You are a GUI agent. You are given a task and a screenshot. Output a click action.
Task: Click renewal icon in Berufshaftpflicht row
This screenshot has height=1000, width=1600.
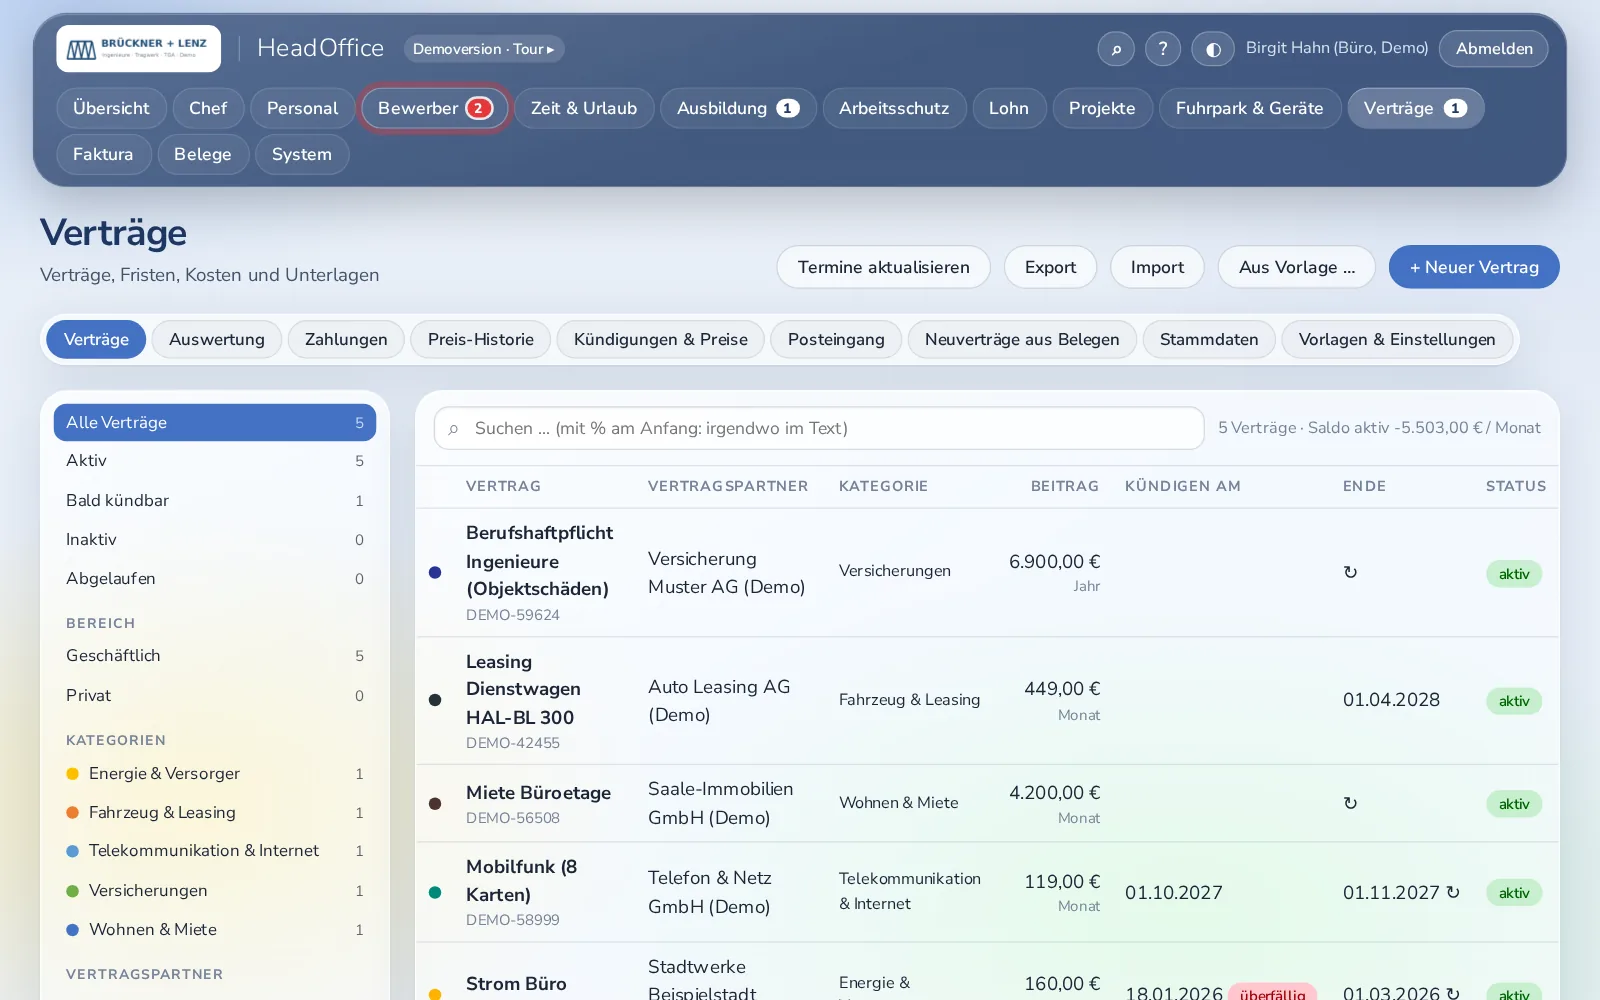point(1350,572)
